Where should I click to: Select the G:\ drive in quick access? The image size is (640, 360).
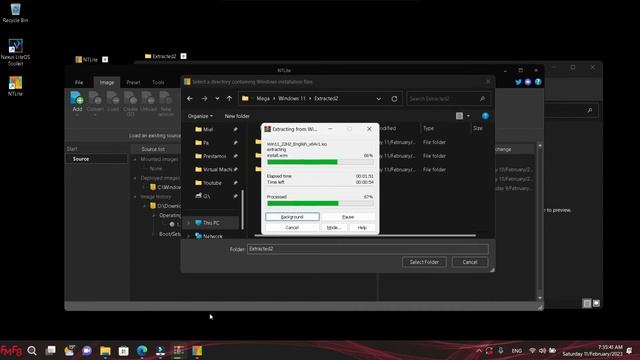[x=203, y=196]
